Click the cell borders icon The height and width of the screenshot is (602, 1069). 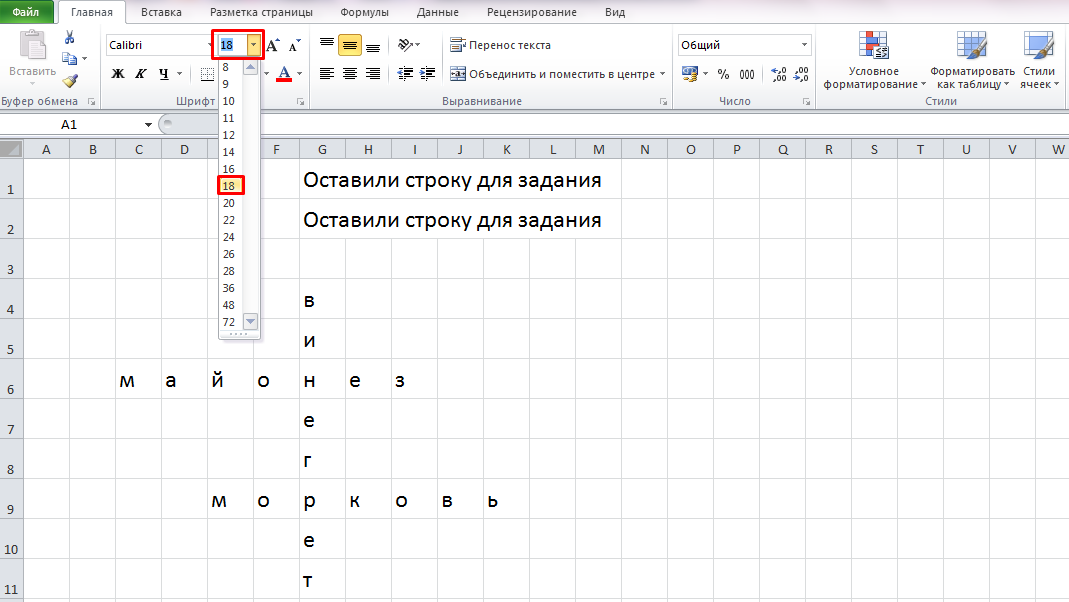[x=207, y=74]
